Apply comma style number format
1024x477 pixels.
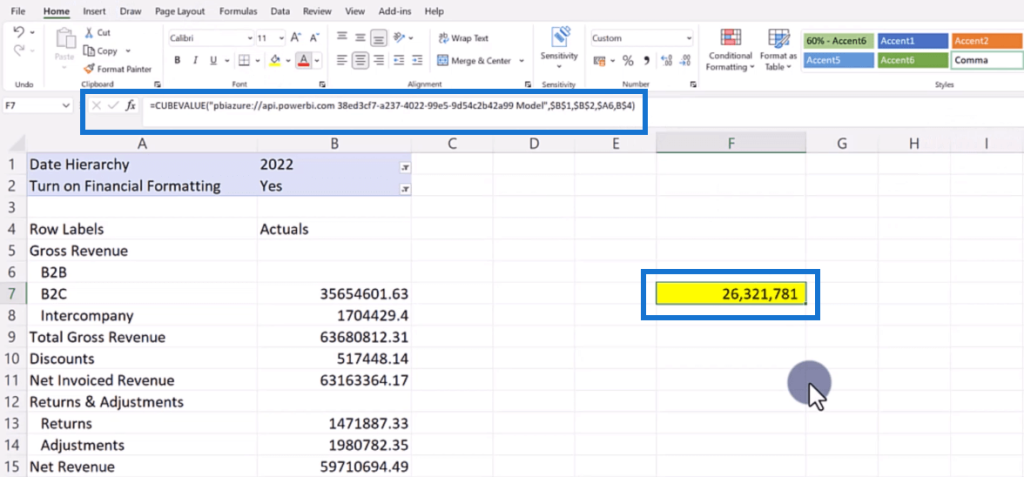pos(647,61)
